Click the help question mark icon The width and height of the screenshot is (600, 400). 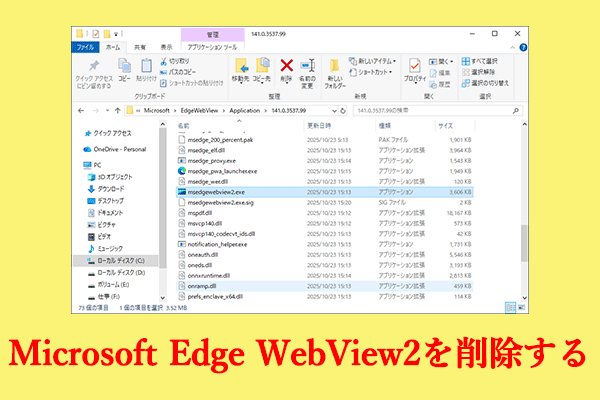click(x=523, y=47)
